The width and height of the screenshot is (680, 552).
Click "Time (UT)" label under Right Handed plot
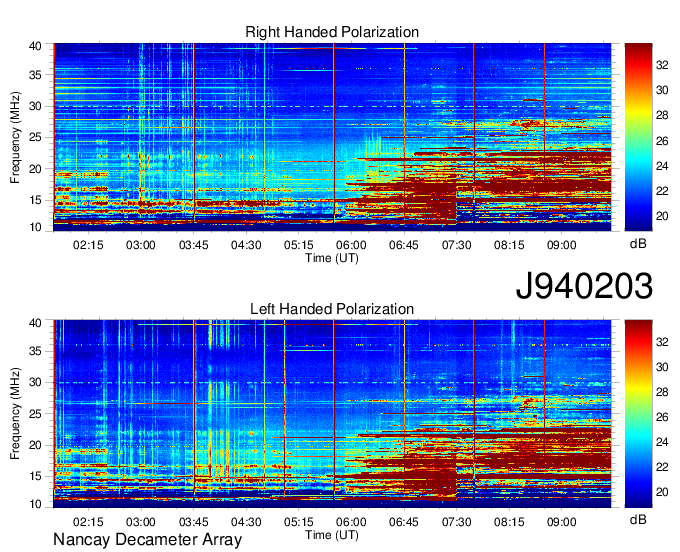click(332, 258)
